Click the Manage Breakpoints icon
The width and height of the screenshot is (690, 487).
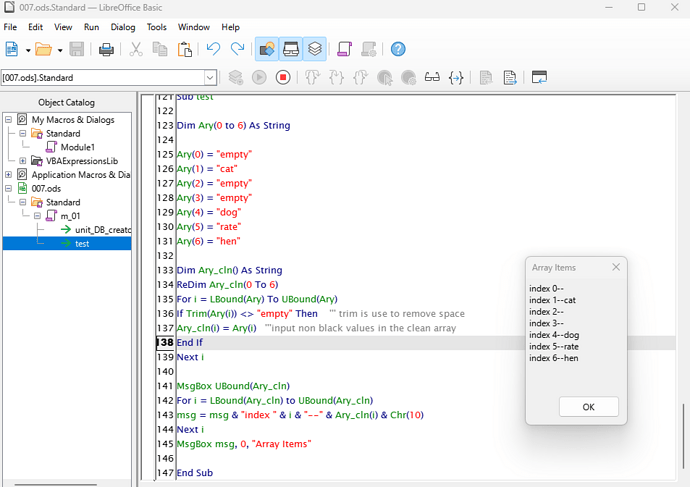[x=408, y=77]
